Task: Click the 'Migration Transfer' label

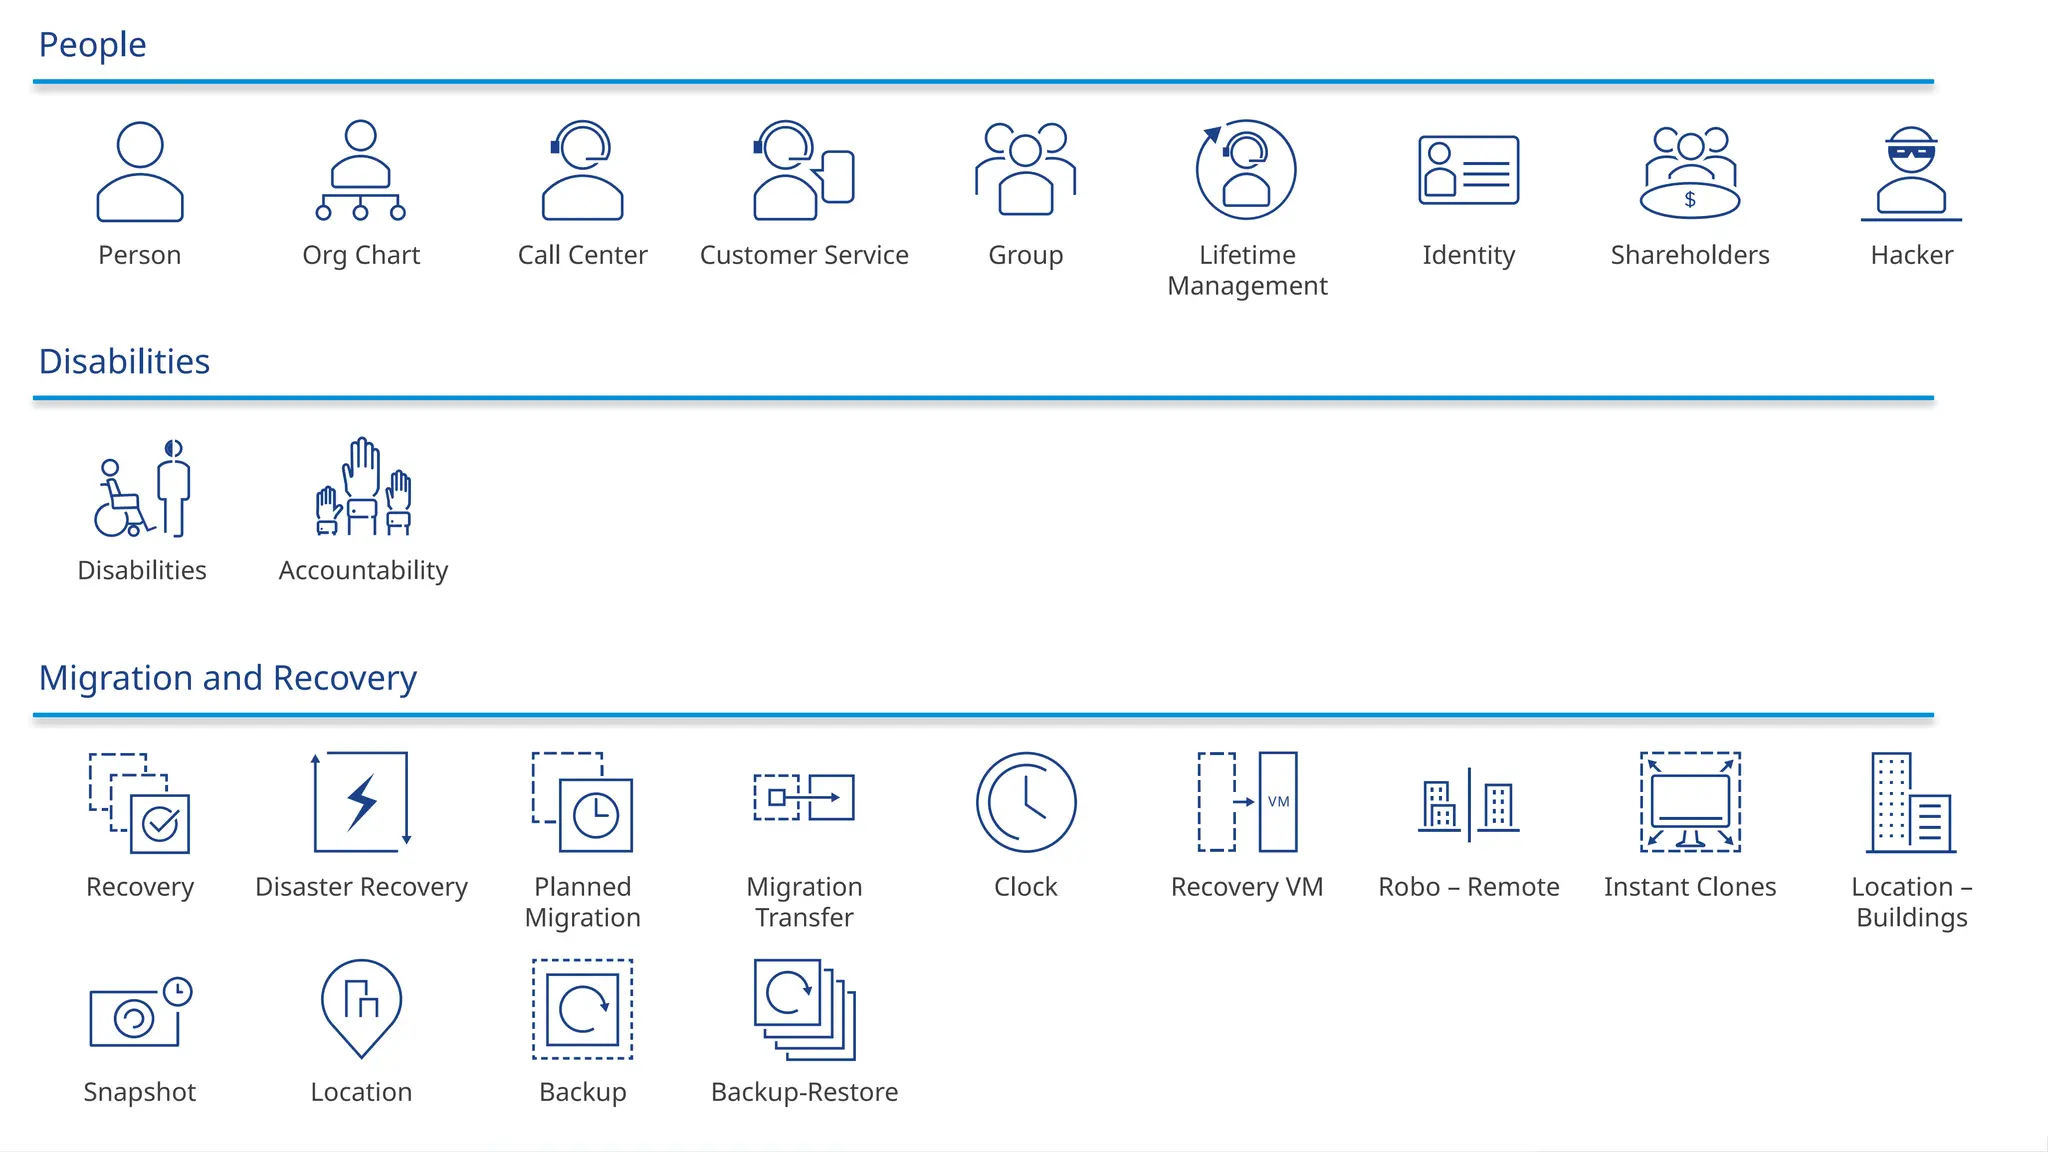Action: pyautogui.click(x=804, y=902)
